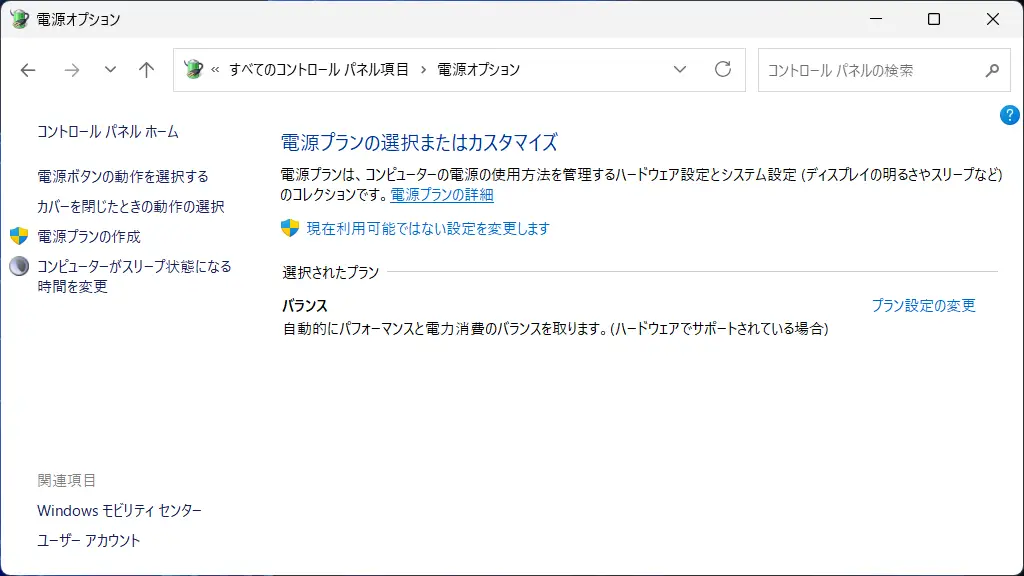Click すべてのコントロール パネル項目 breadcrumb
This screenshot has height=576, width=1024.
(319, 70)
